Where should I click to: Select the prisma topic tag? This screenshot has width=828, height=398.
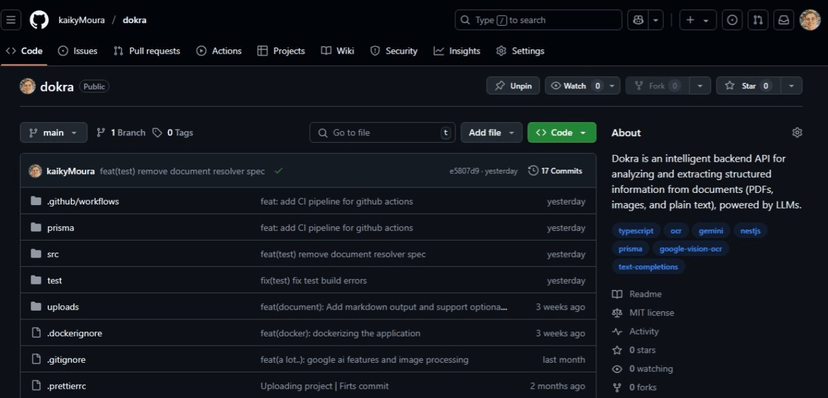coord(630,249)
